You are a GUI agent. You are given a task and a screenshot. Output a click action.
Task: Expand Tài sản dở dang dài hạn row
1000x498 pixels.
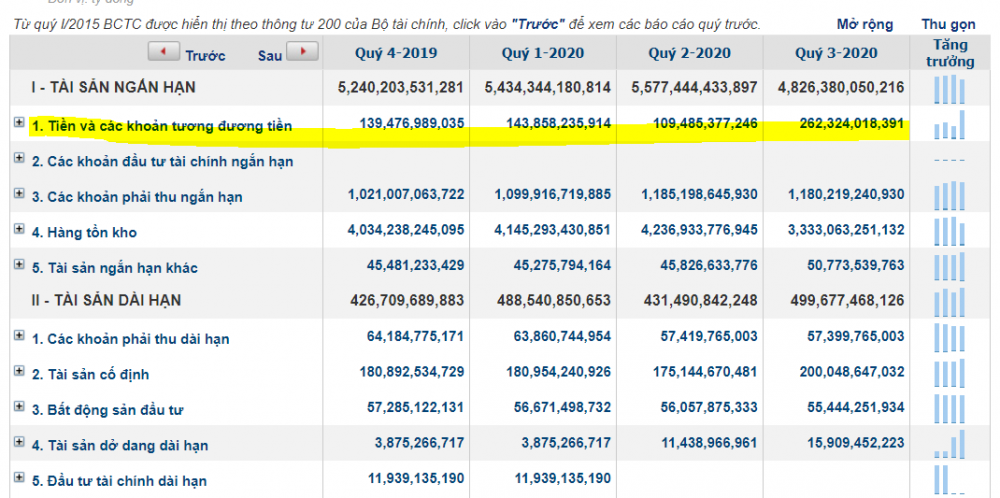click(19, 442)
